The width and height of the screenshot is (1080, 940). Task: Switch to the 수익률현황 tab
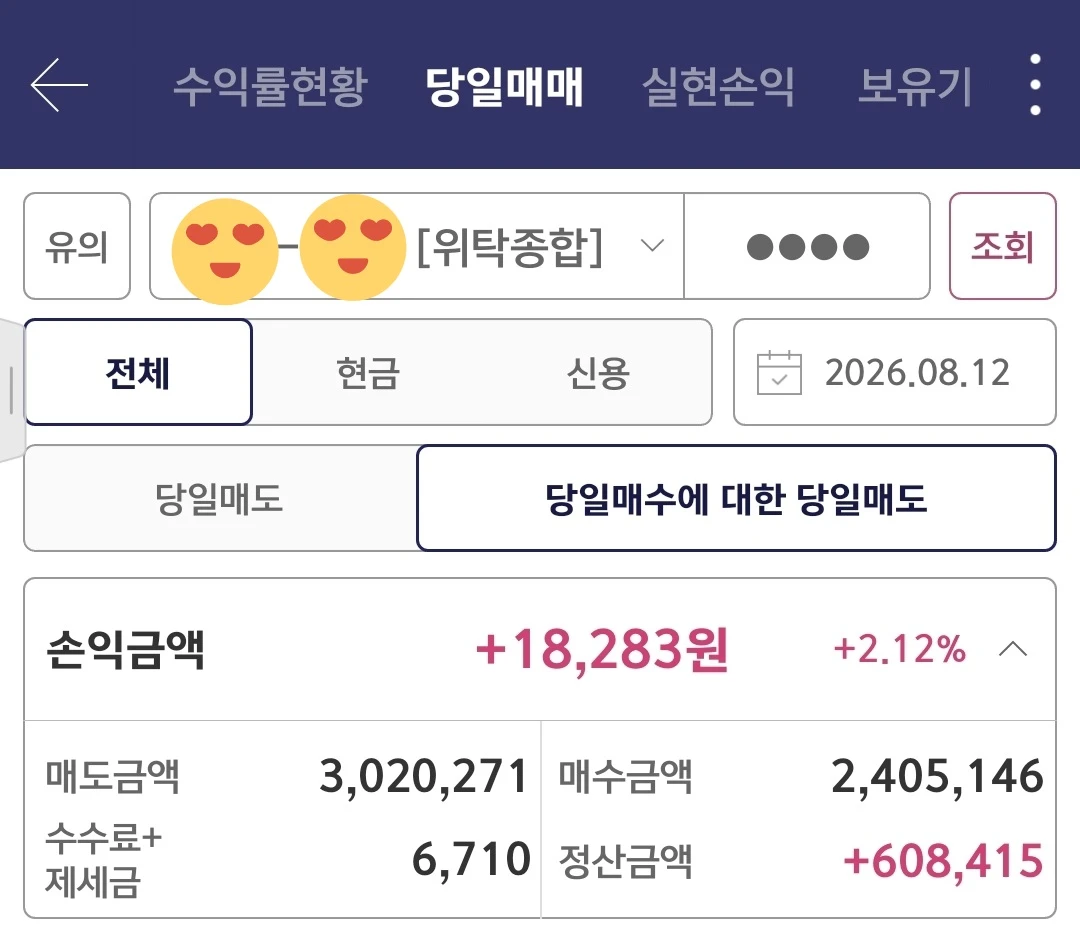[270, 87]
